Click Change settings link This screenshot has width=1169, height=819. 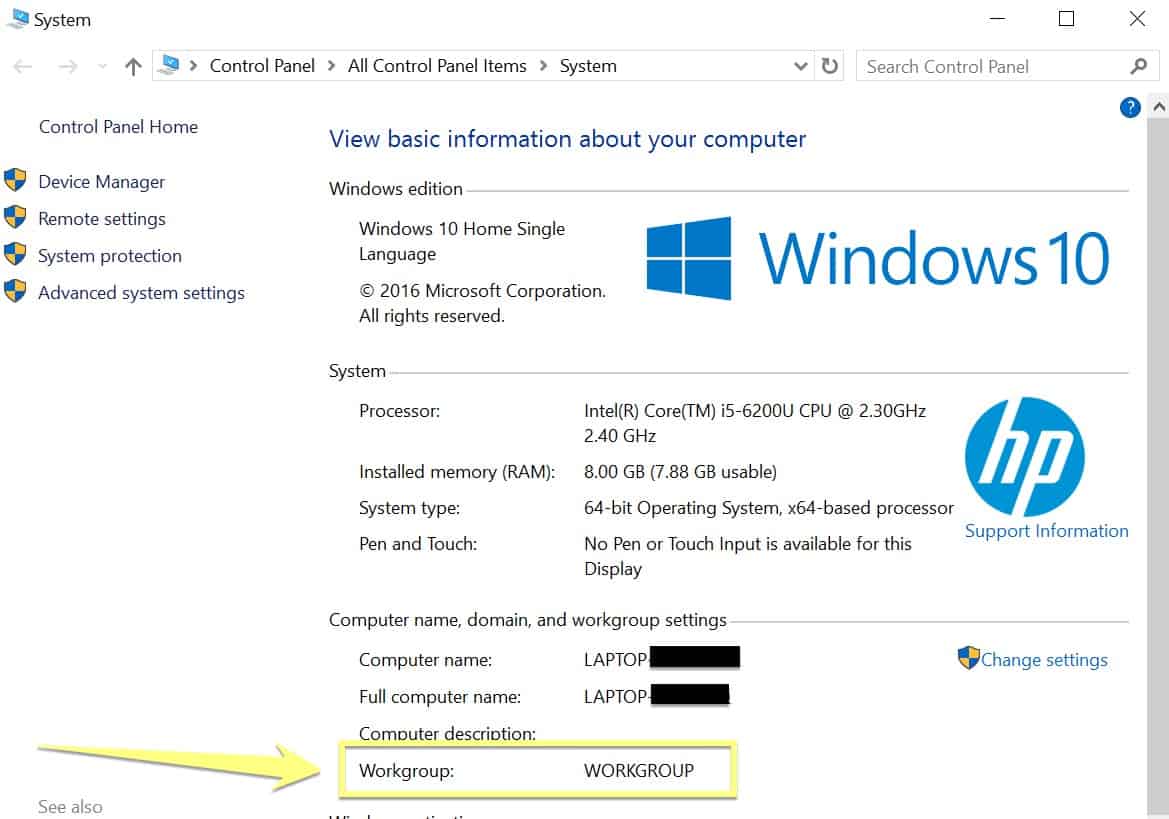coord(1044,660)
